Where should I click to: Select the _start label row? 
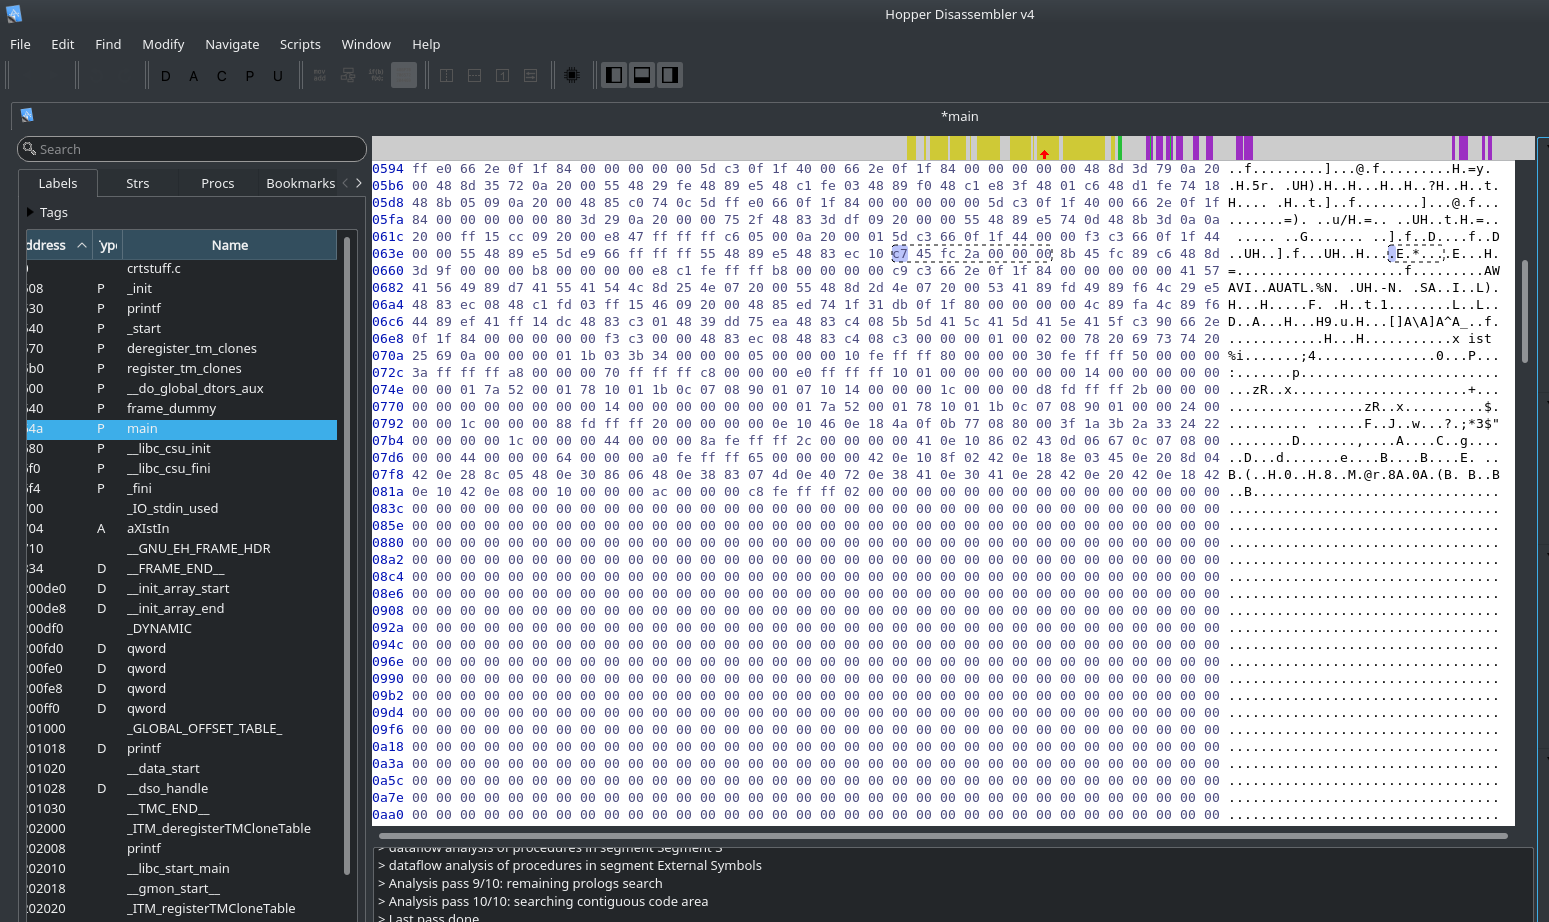182,328
